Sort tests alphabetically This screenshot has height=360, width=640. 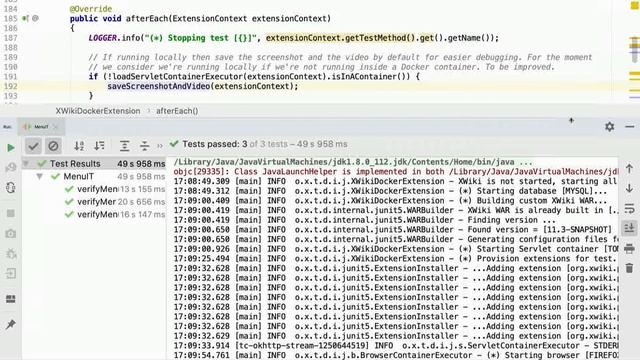79,146
